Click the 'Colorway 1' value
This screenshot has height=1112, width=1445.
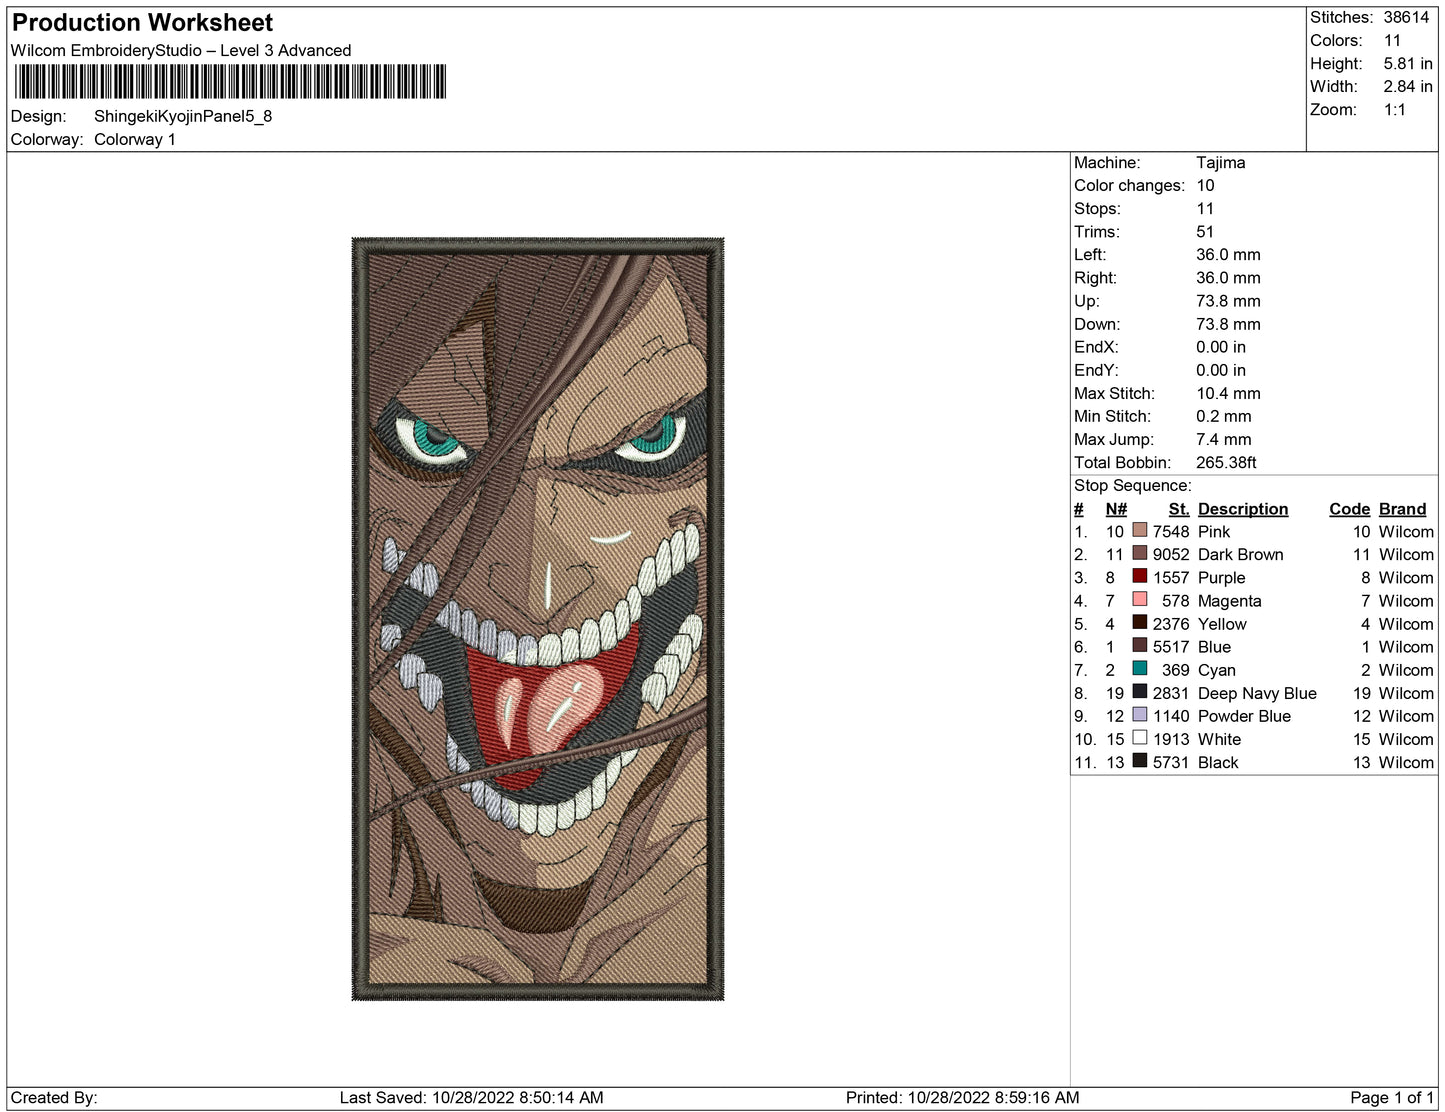point(135,139)
